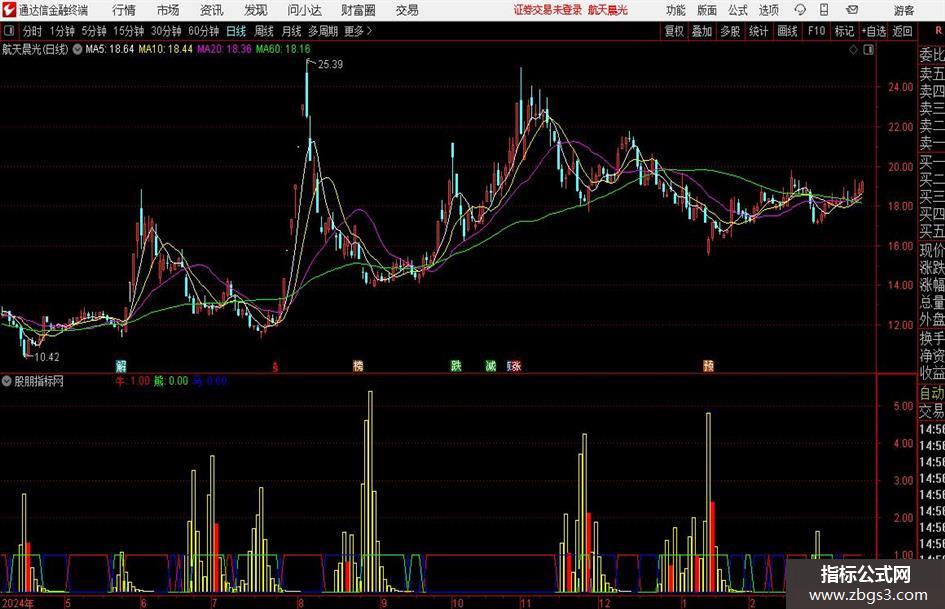Open the 财富圈 menu

[x=358, y=10]
